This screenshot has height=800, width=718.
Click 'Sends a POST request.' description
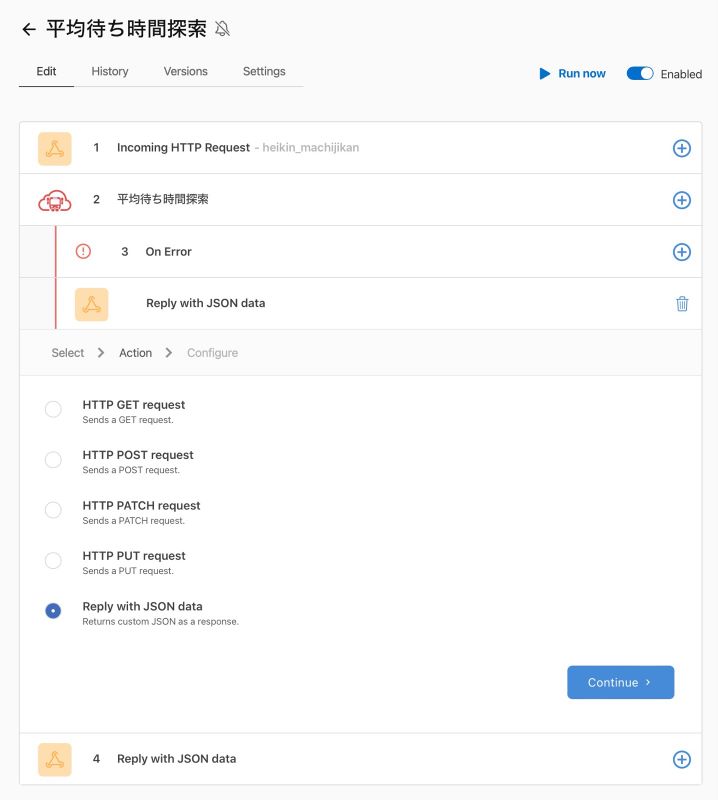pos(131,470)
